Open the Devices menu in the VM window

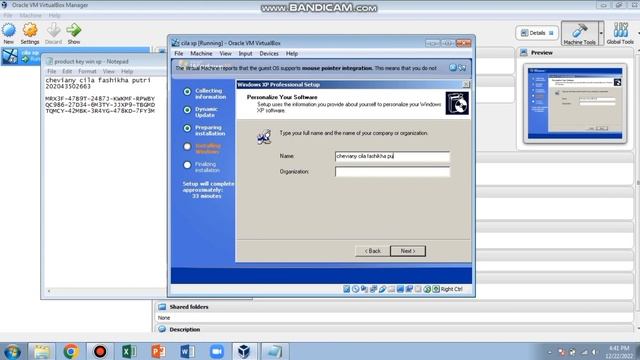click(269, 53)
